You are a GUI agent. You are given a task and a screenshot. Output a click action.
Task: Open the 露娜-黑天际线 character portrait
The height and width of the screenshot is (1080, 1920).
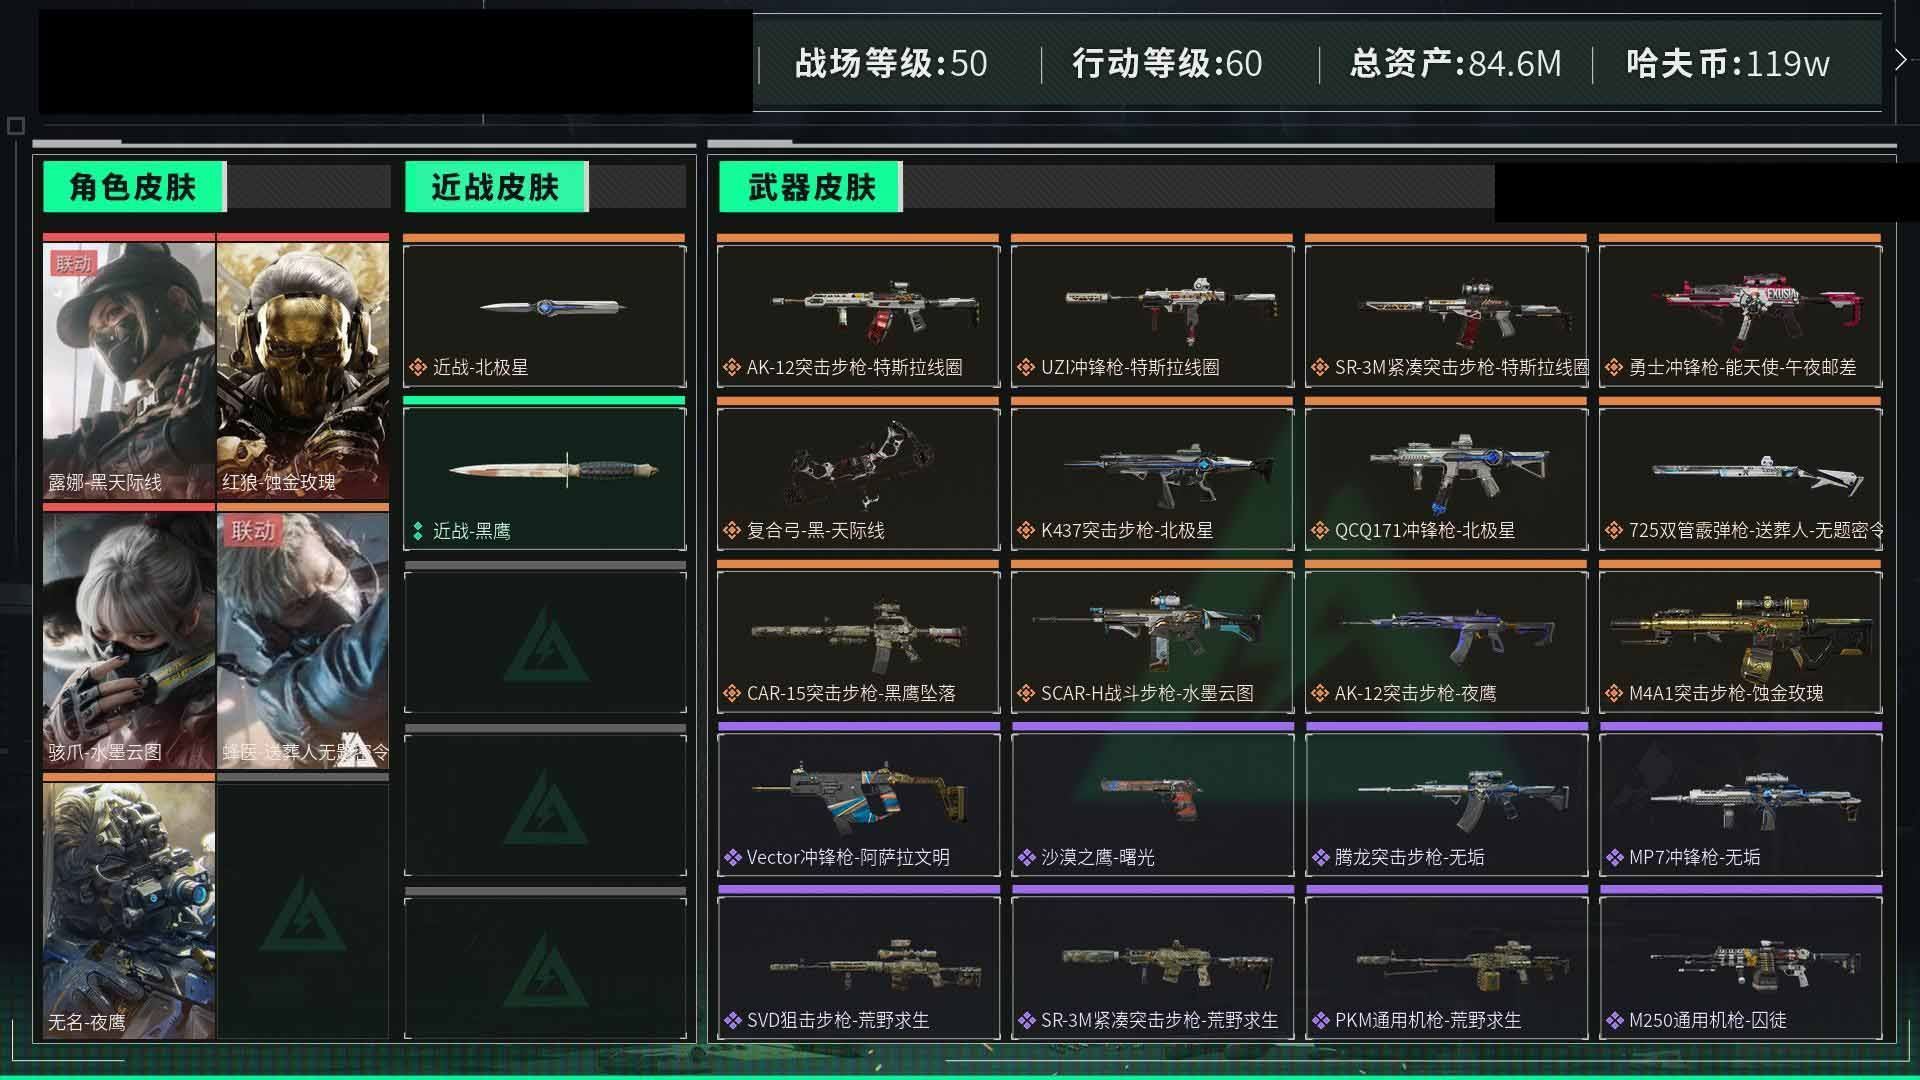coord(129,370)
